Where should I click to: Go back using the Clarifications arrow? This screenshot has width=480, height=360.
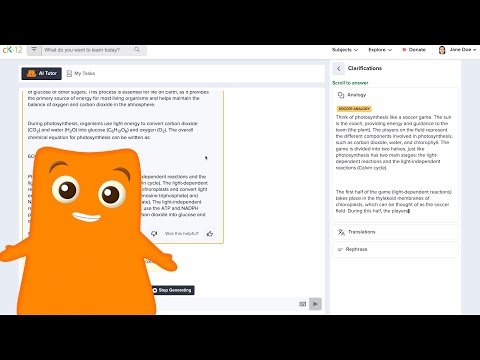pos(339,68)
